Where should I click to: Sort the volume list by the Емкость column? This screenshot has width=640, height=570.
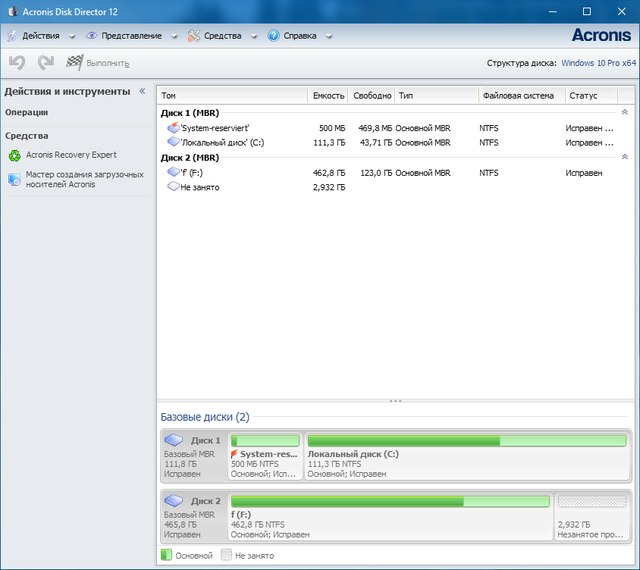[328, 96]
